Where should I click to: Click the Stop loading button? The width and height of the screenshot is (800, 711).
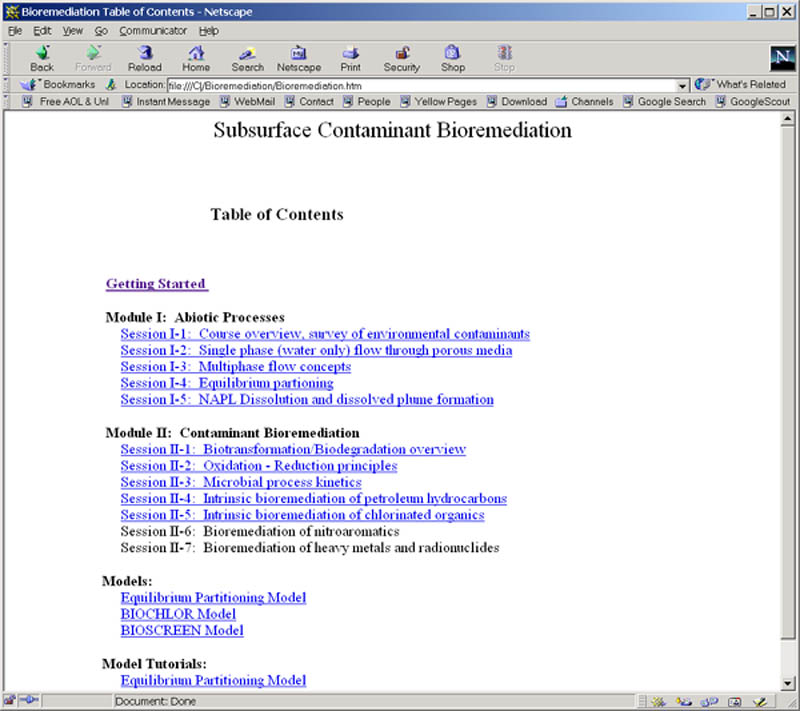pos(504,59)
